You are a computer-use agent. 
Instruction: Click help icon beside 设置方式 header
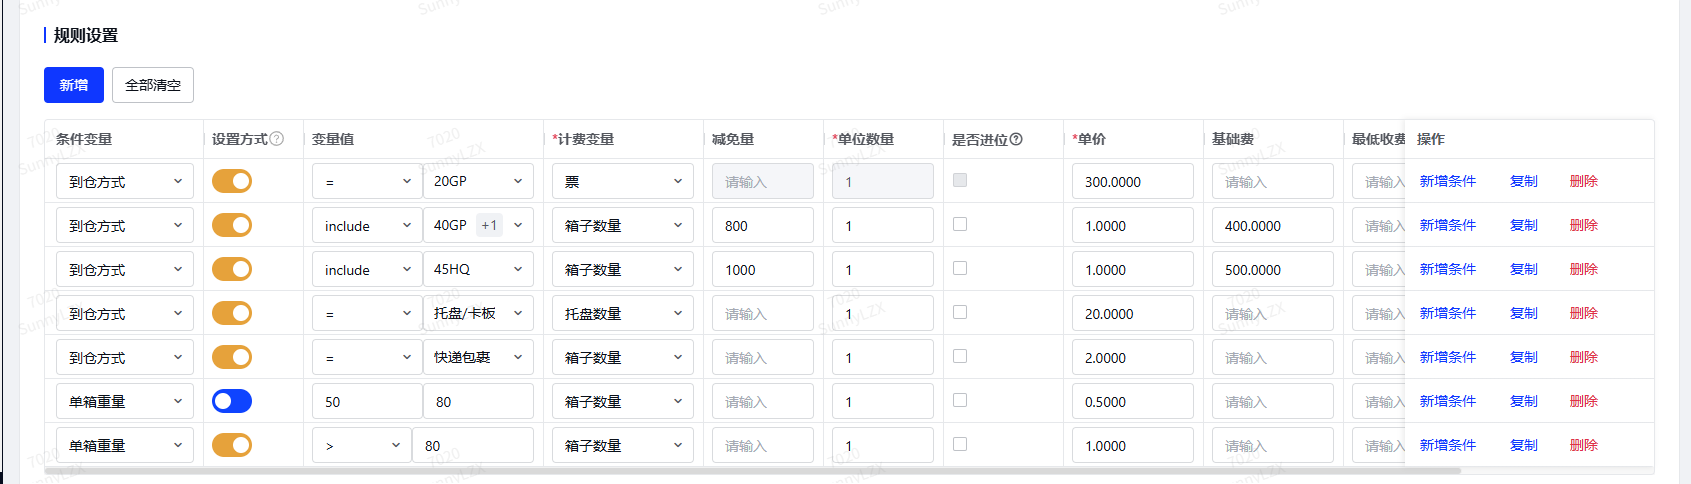[277, 139]
